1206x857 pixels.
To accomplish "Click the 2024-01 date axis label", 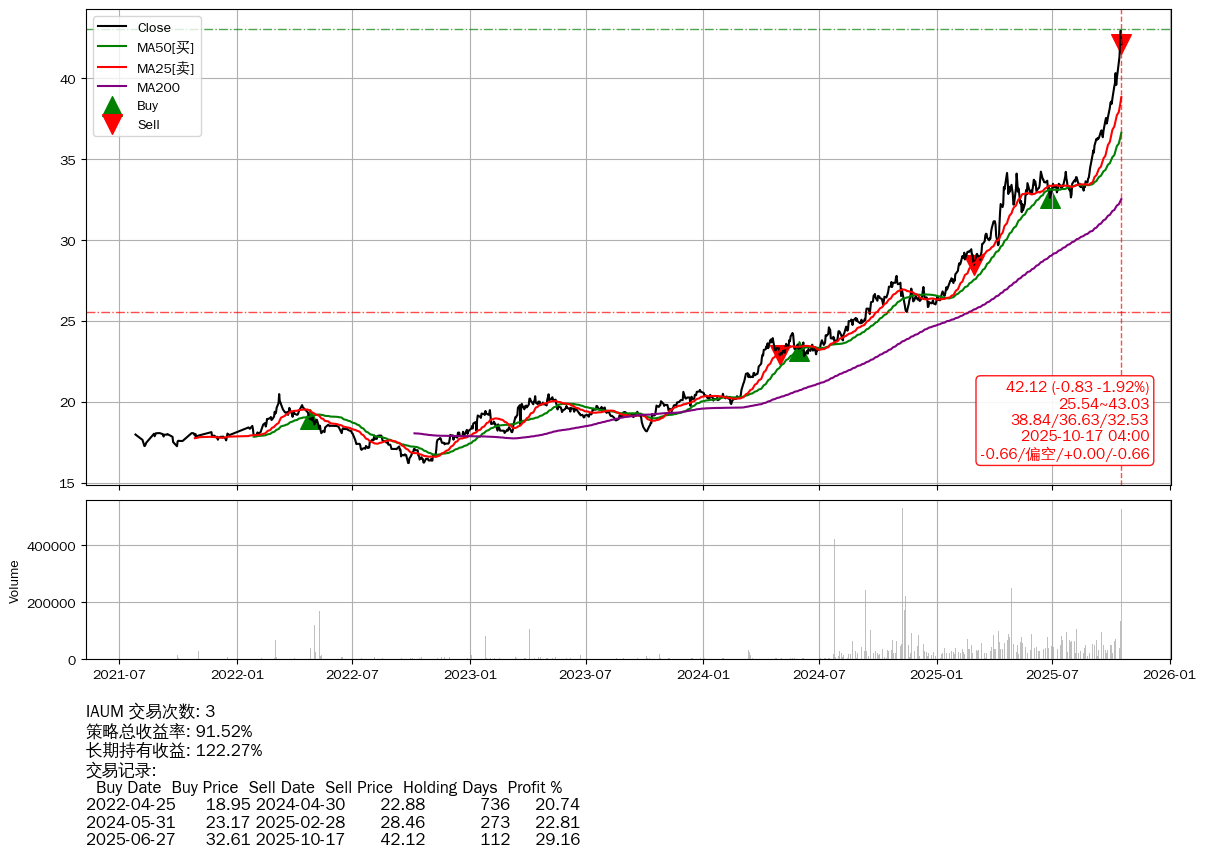I will pyautogui.click(x=703, y=674).
